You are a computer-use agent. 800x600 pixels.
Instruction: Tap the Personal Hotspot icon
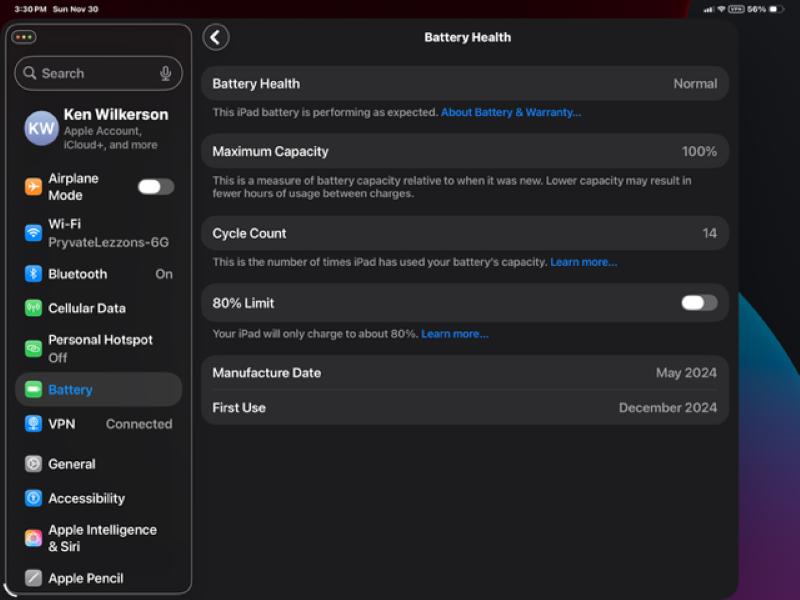(33, 348)
